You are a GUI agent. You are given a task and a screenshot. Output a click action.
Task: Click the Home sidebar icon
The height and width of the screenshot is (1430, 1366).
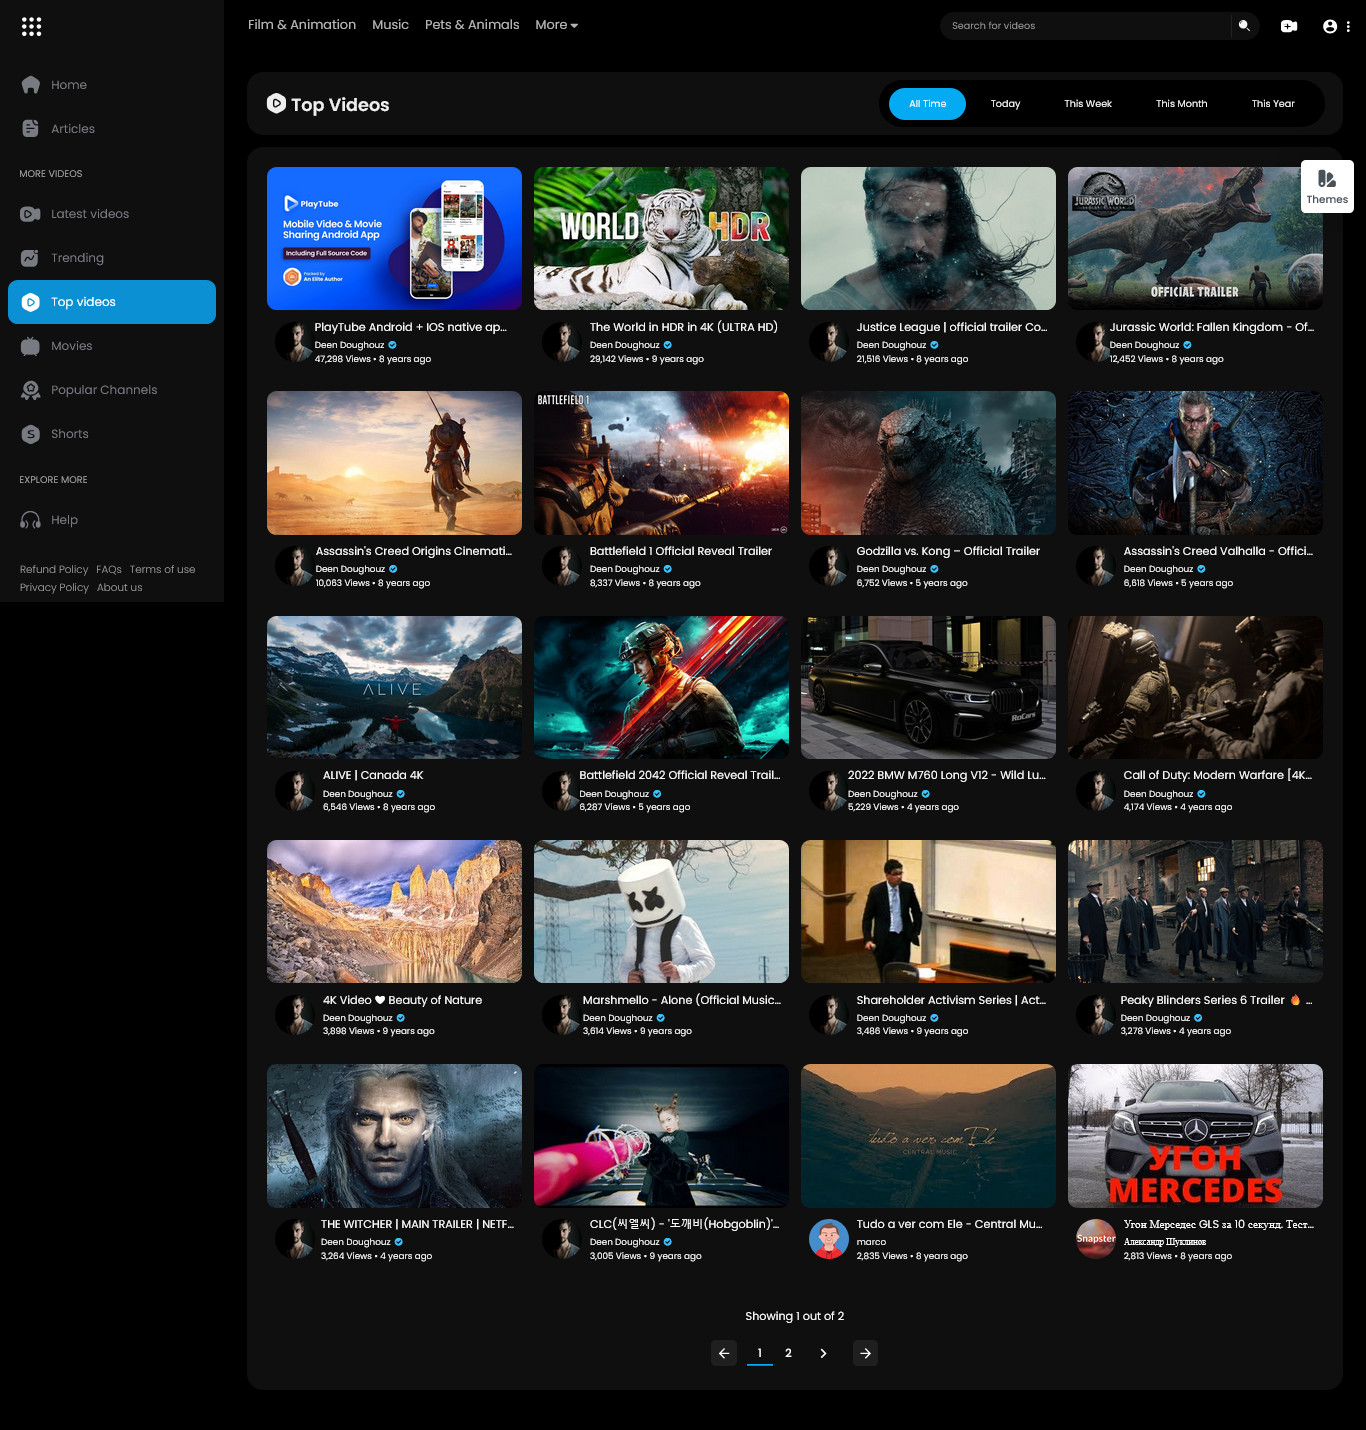[x=31, y=85]
